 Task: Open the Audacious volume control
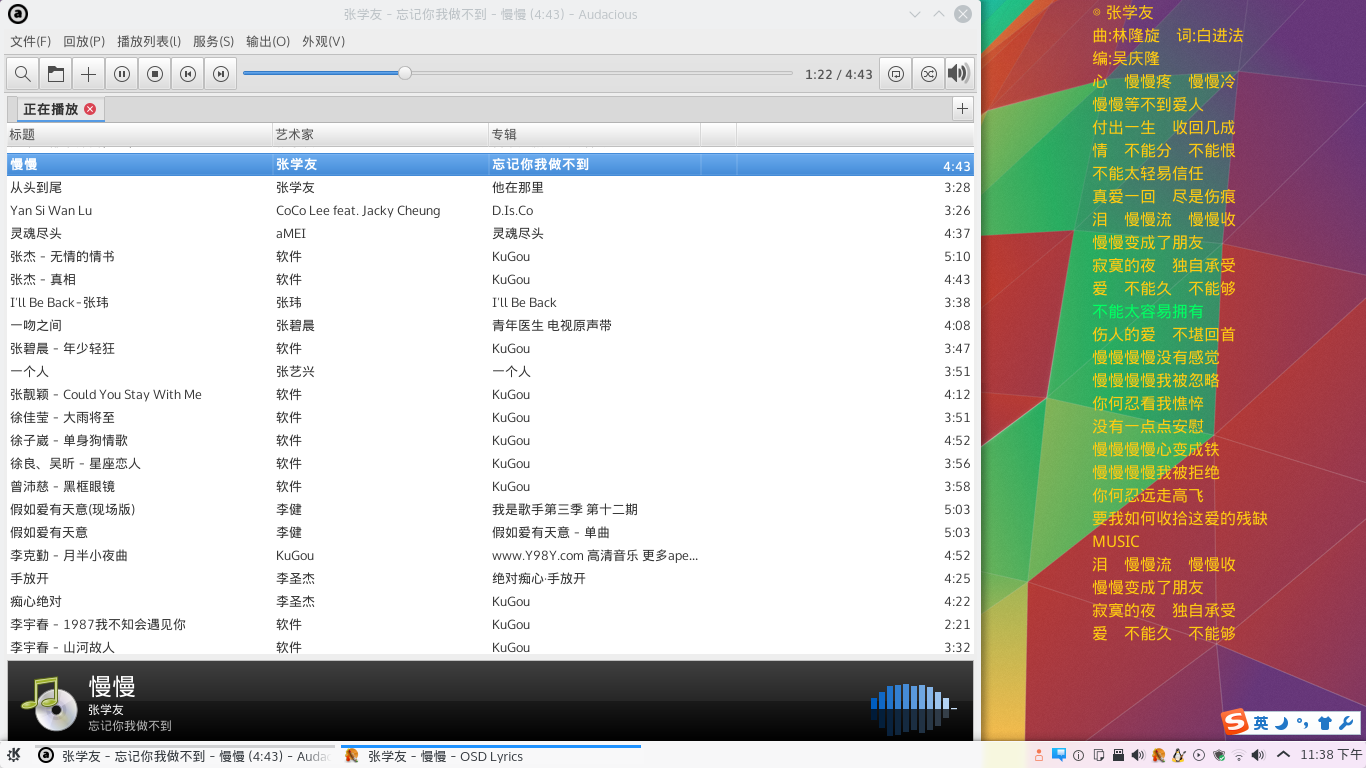click(959, 74)
